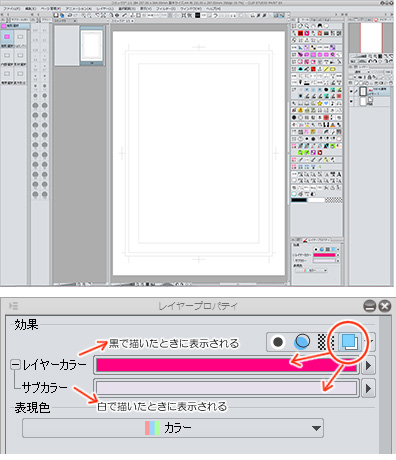Toggle visibility eye of the top layer
Viewport: 396px width, 460px height.
coord(351,91)
